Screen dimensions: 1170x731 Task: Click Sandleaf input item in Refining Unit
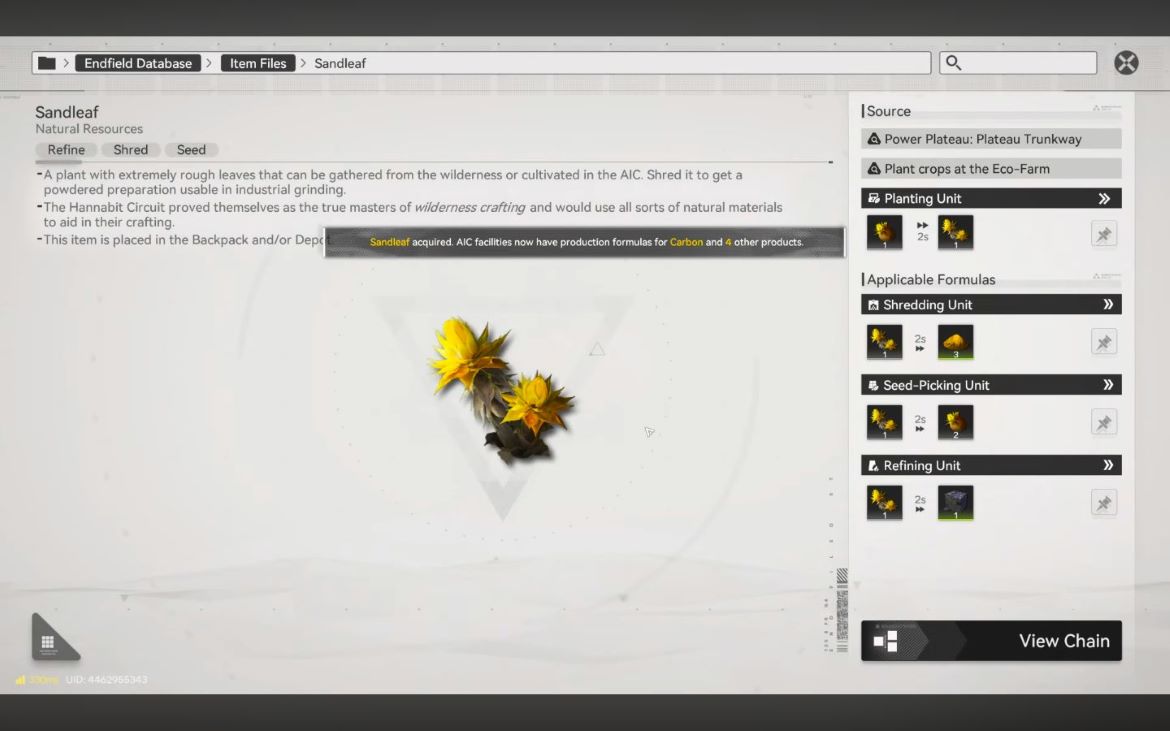pyautogui.click(x=884, y=503)
